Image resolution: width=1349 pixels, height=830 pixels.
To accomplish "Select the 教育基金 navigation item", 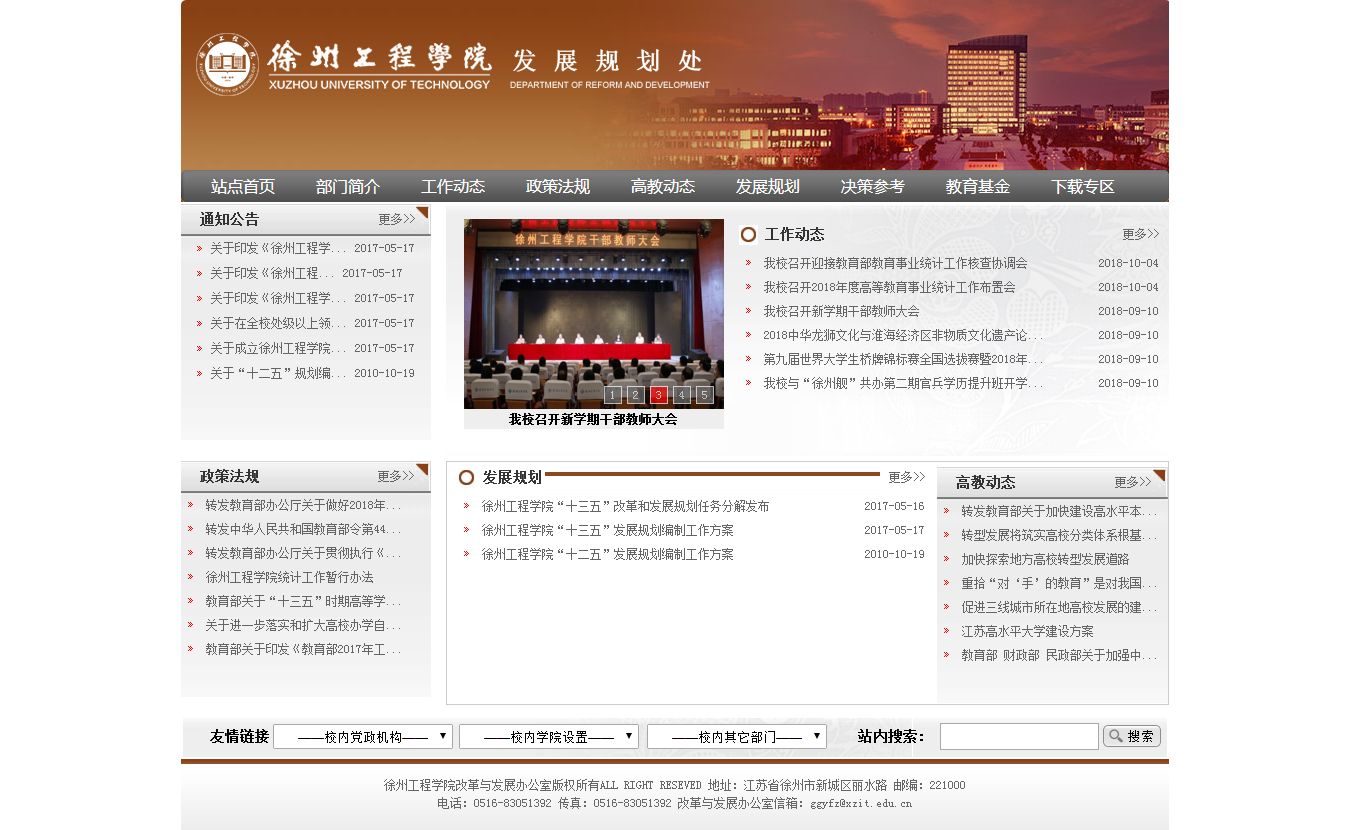I will click(x=978, y=187).
